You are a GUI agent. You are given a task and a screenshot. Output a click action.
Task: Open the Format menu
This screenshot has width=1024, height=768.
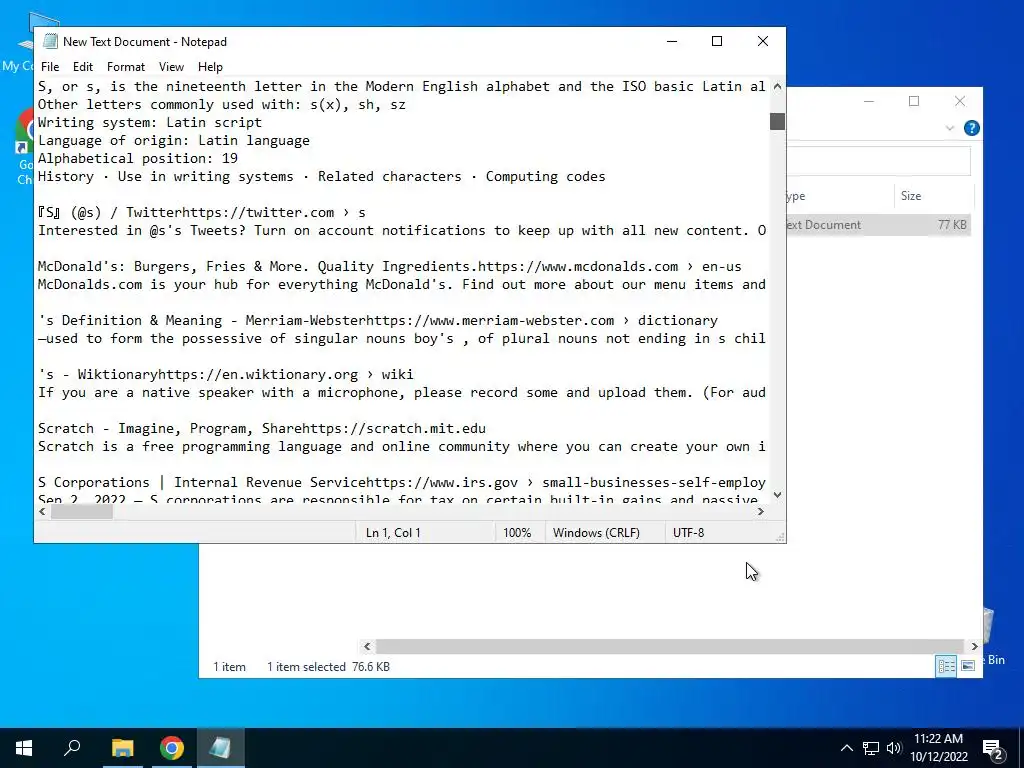click(x=125, y=67)
